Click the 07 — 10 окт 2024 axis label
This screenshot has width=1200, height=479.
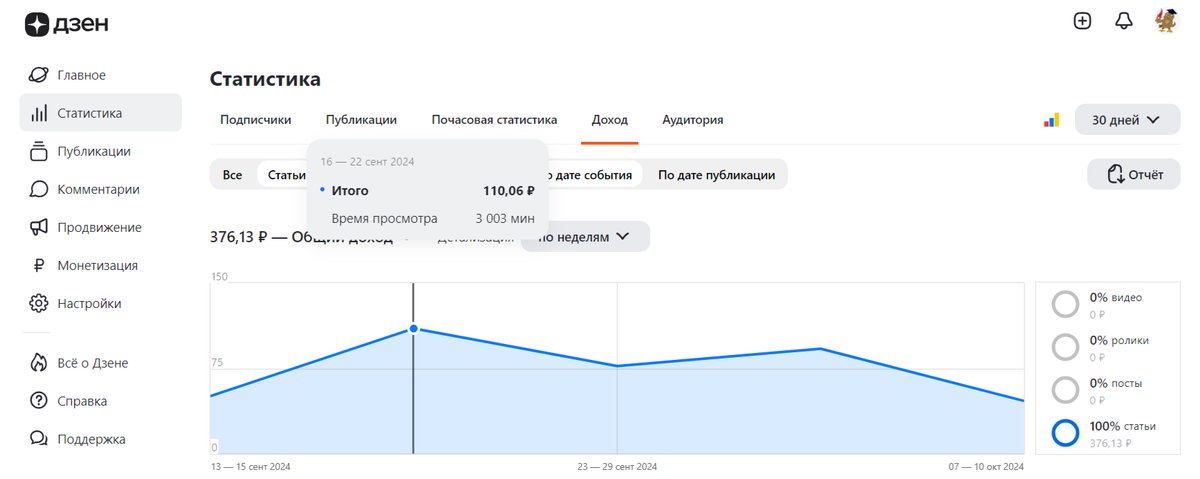click(986, 466)
